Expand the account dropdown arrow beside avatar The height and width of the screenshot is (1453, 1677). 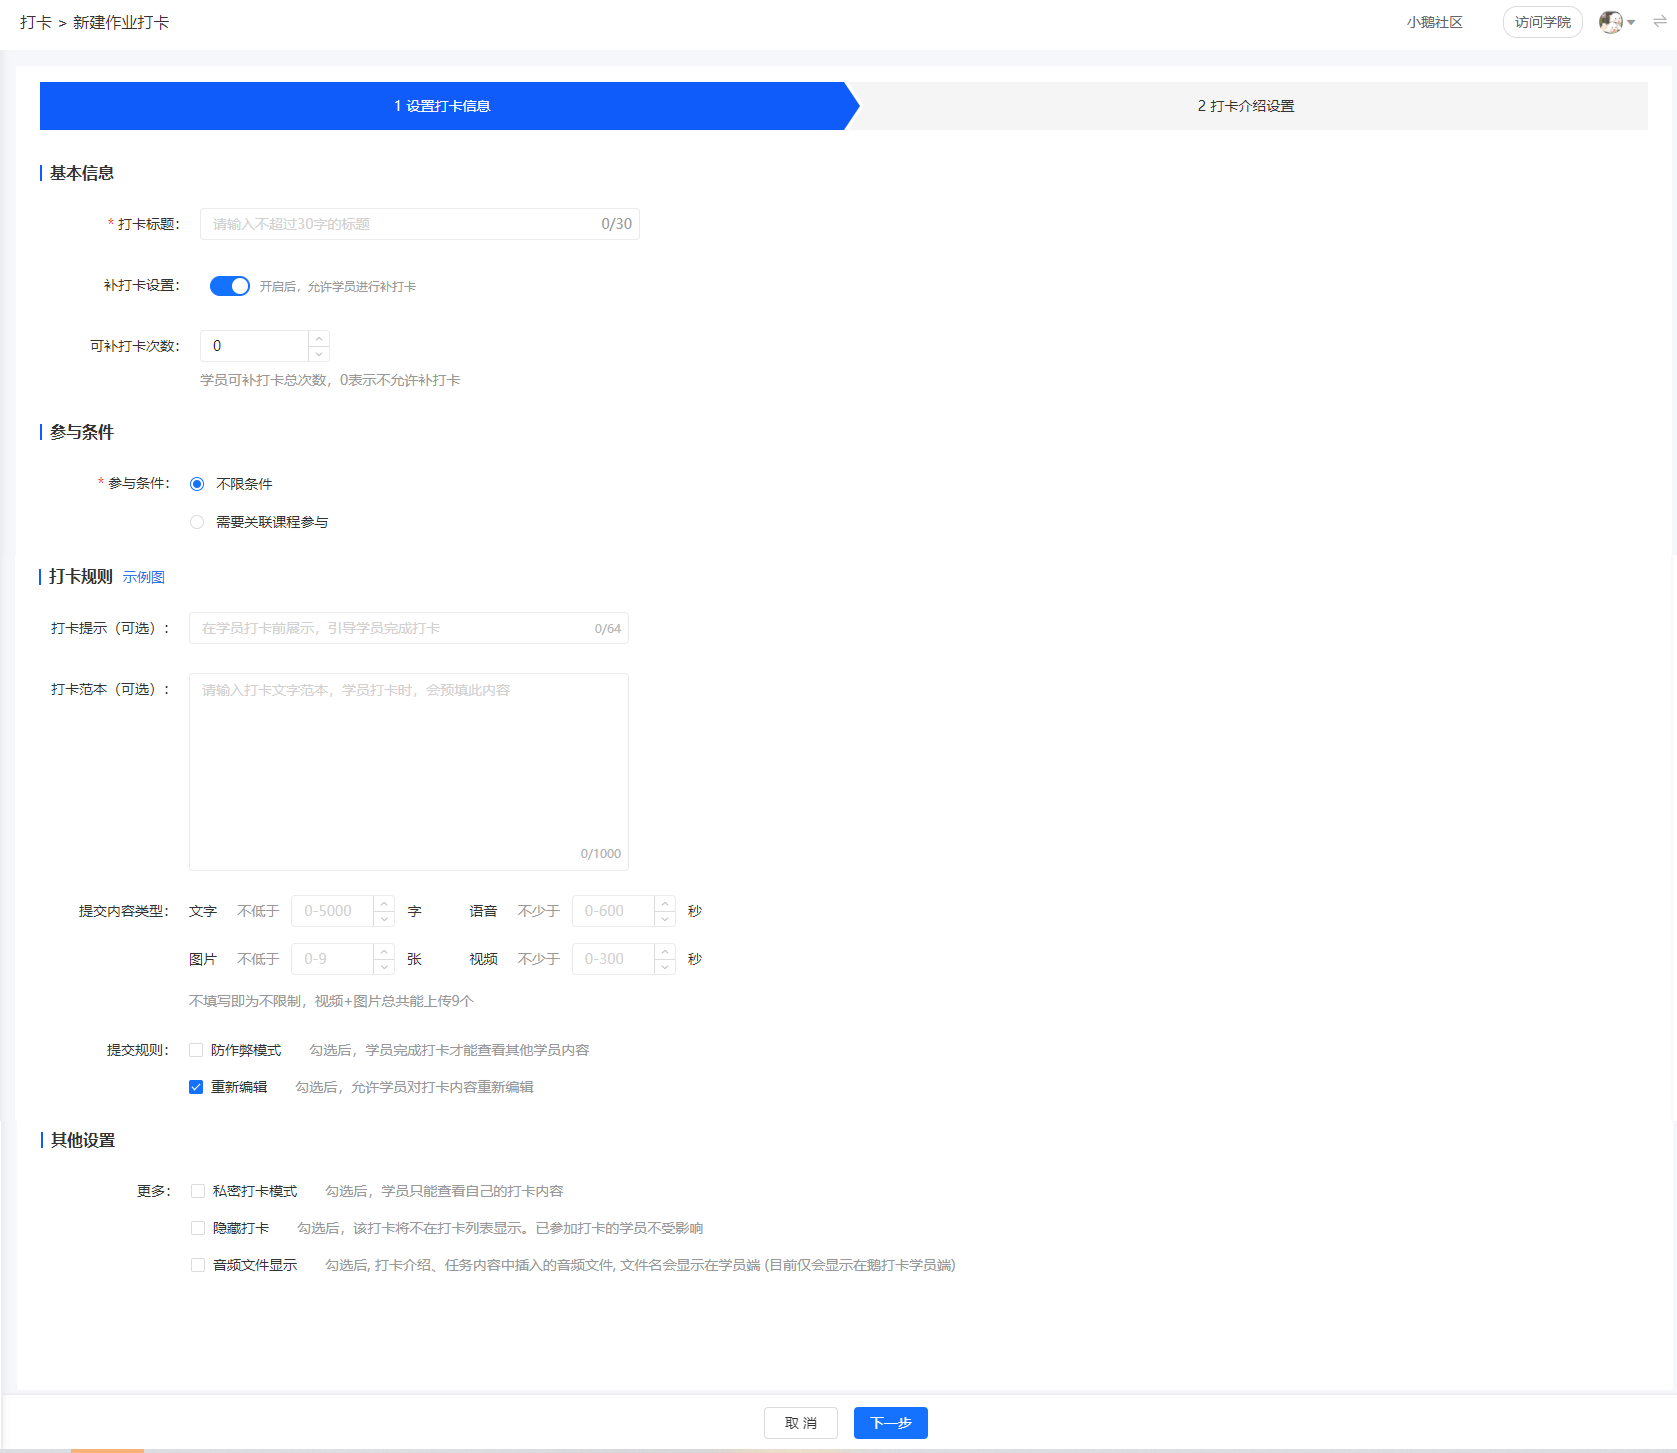[x=1631, y=23]
